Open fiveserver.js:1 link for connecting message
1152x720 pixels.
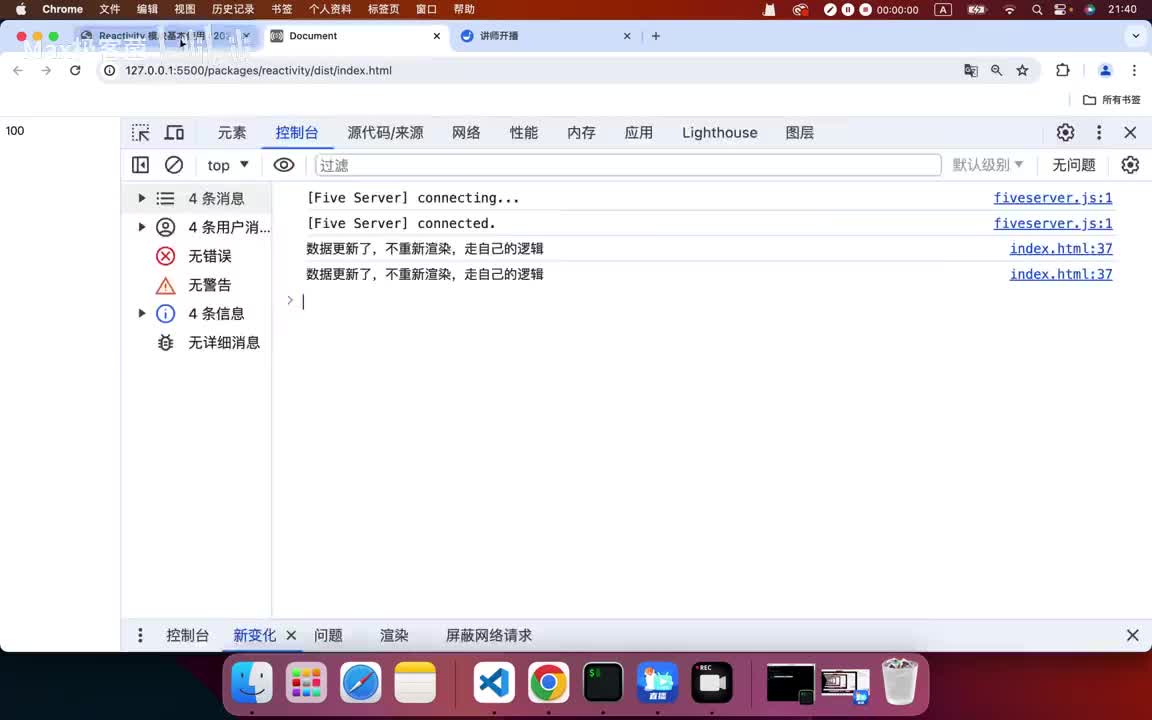tap(1053, 198)
